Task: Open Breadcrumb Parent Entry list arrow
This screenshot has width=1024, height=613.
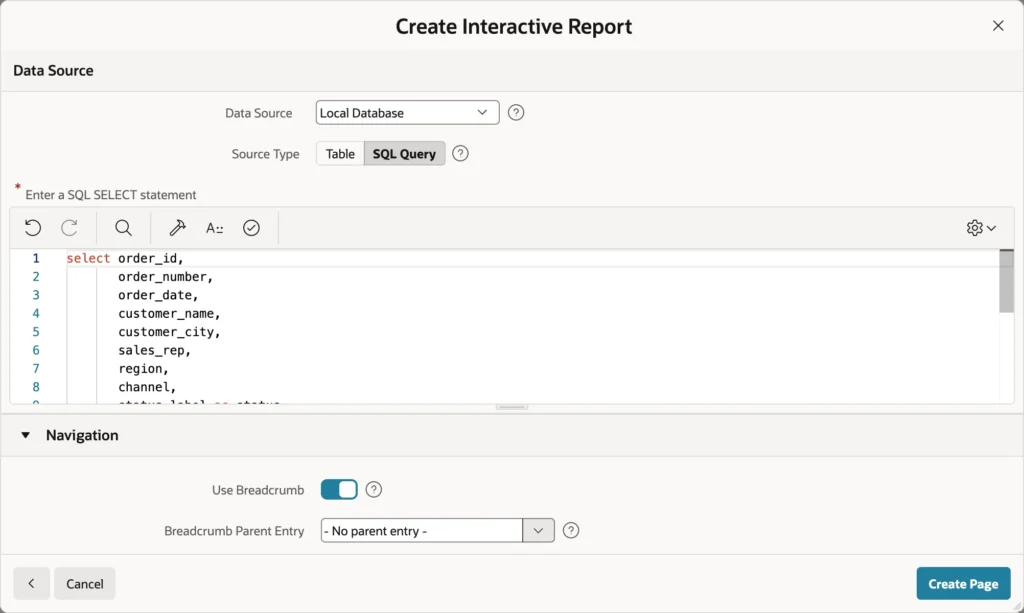Action: pos(538,531)
